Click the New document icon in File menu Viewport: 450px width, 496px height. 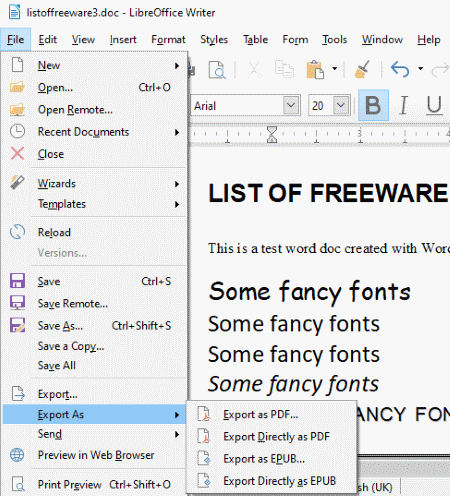[17, 65]
